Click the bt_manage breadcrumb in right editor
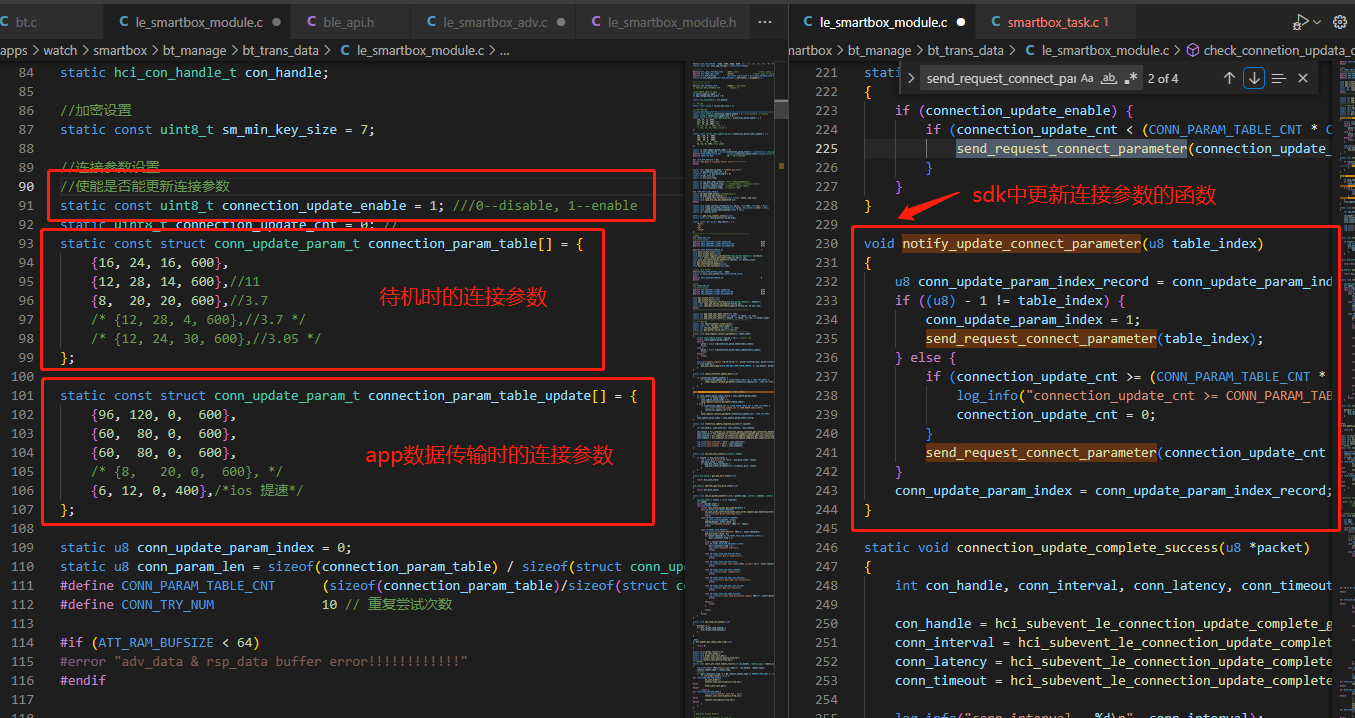The height and width of the screenshot is (718, 1355). (880, 50)
